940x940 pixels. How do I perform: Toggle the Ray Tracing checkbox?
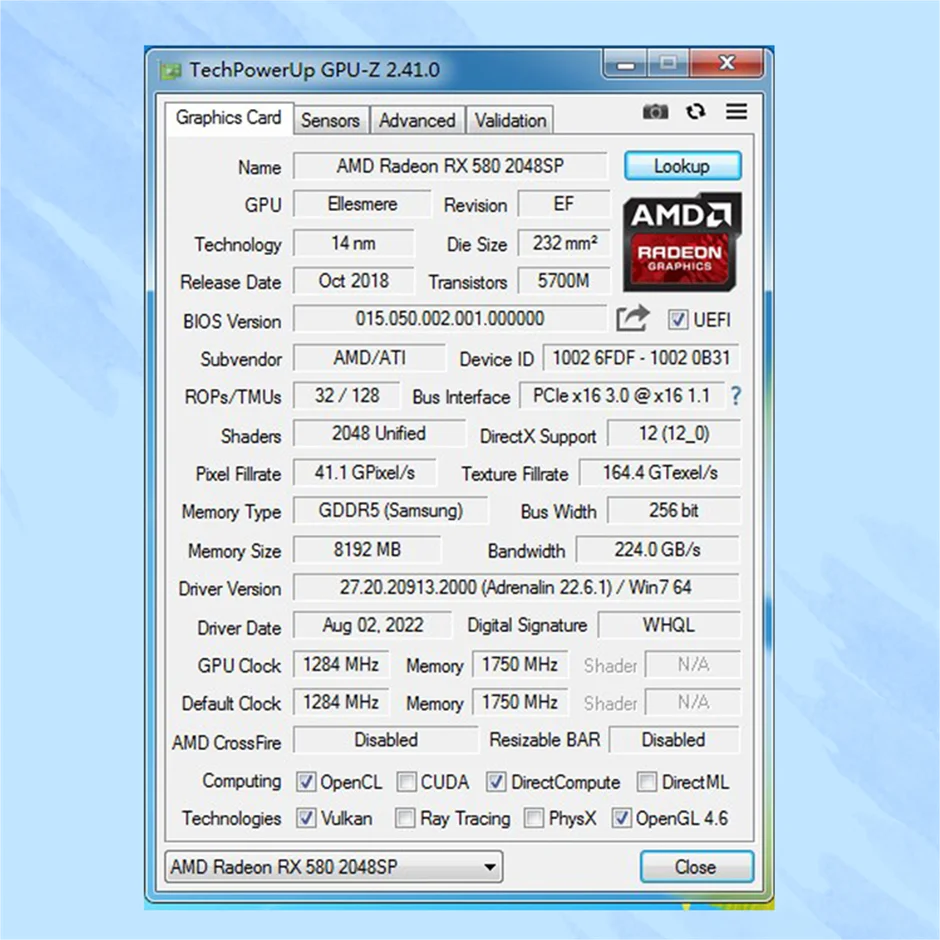tap(405, 818)
